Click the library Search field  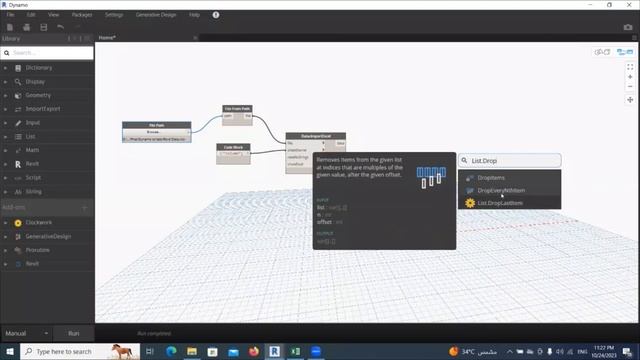(47, 53)
